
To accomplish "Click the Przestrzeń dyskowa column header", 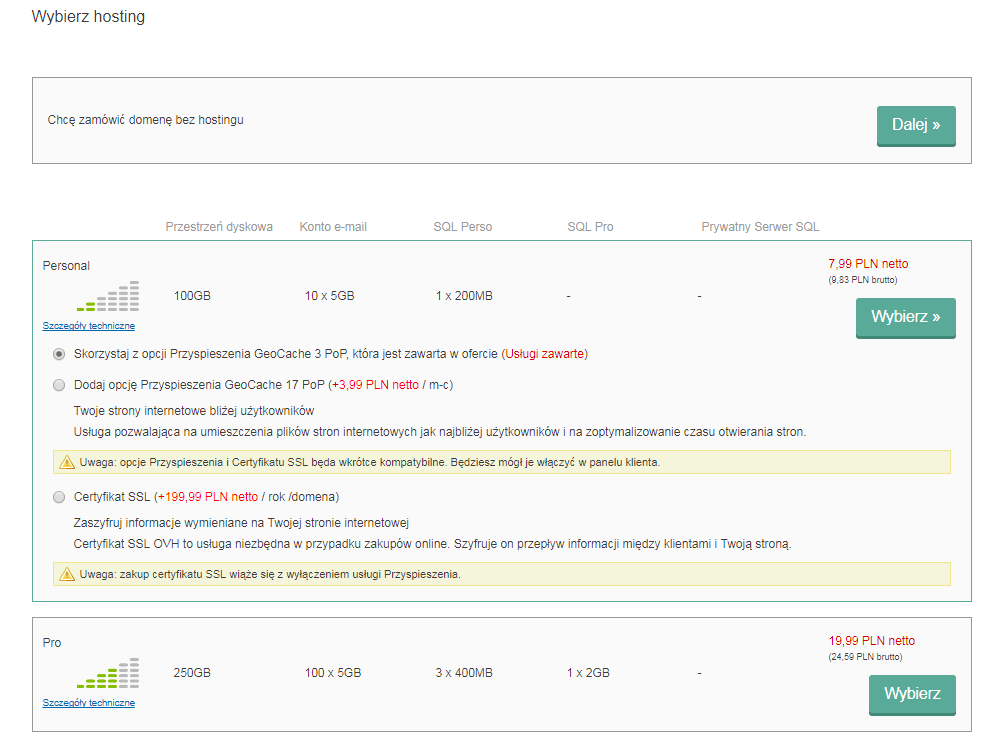I will click(219, 227).
